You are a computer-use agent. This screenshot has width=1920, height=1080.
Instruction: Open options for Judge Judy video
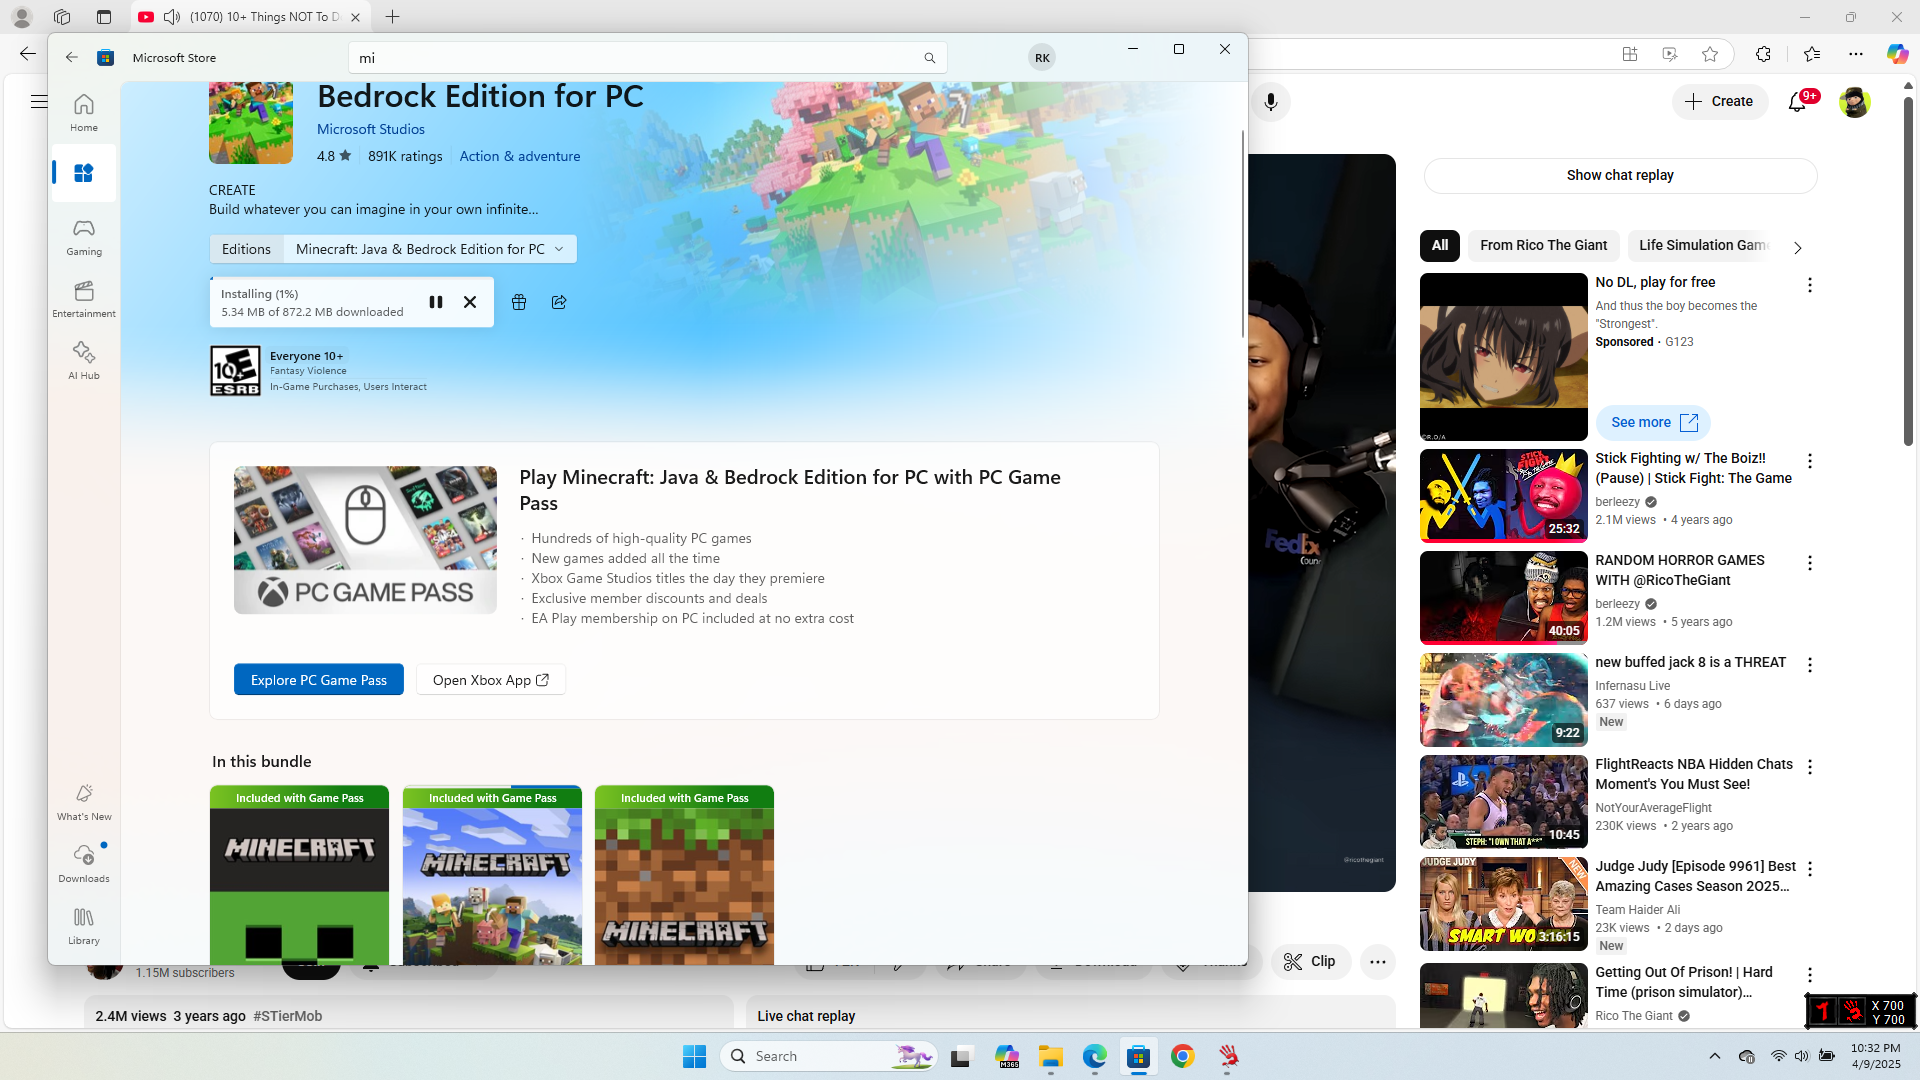point(1809,869)
